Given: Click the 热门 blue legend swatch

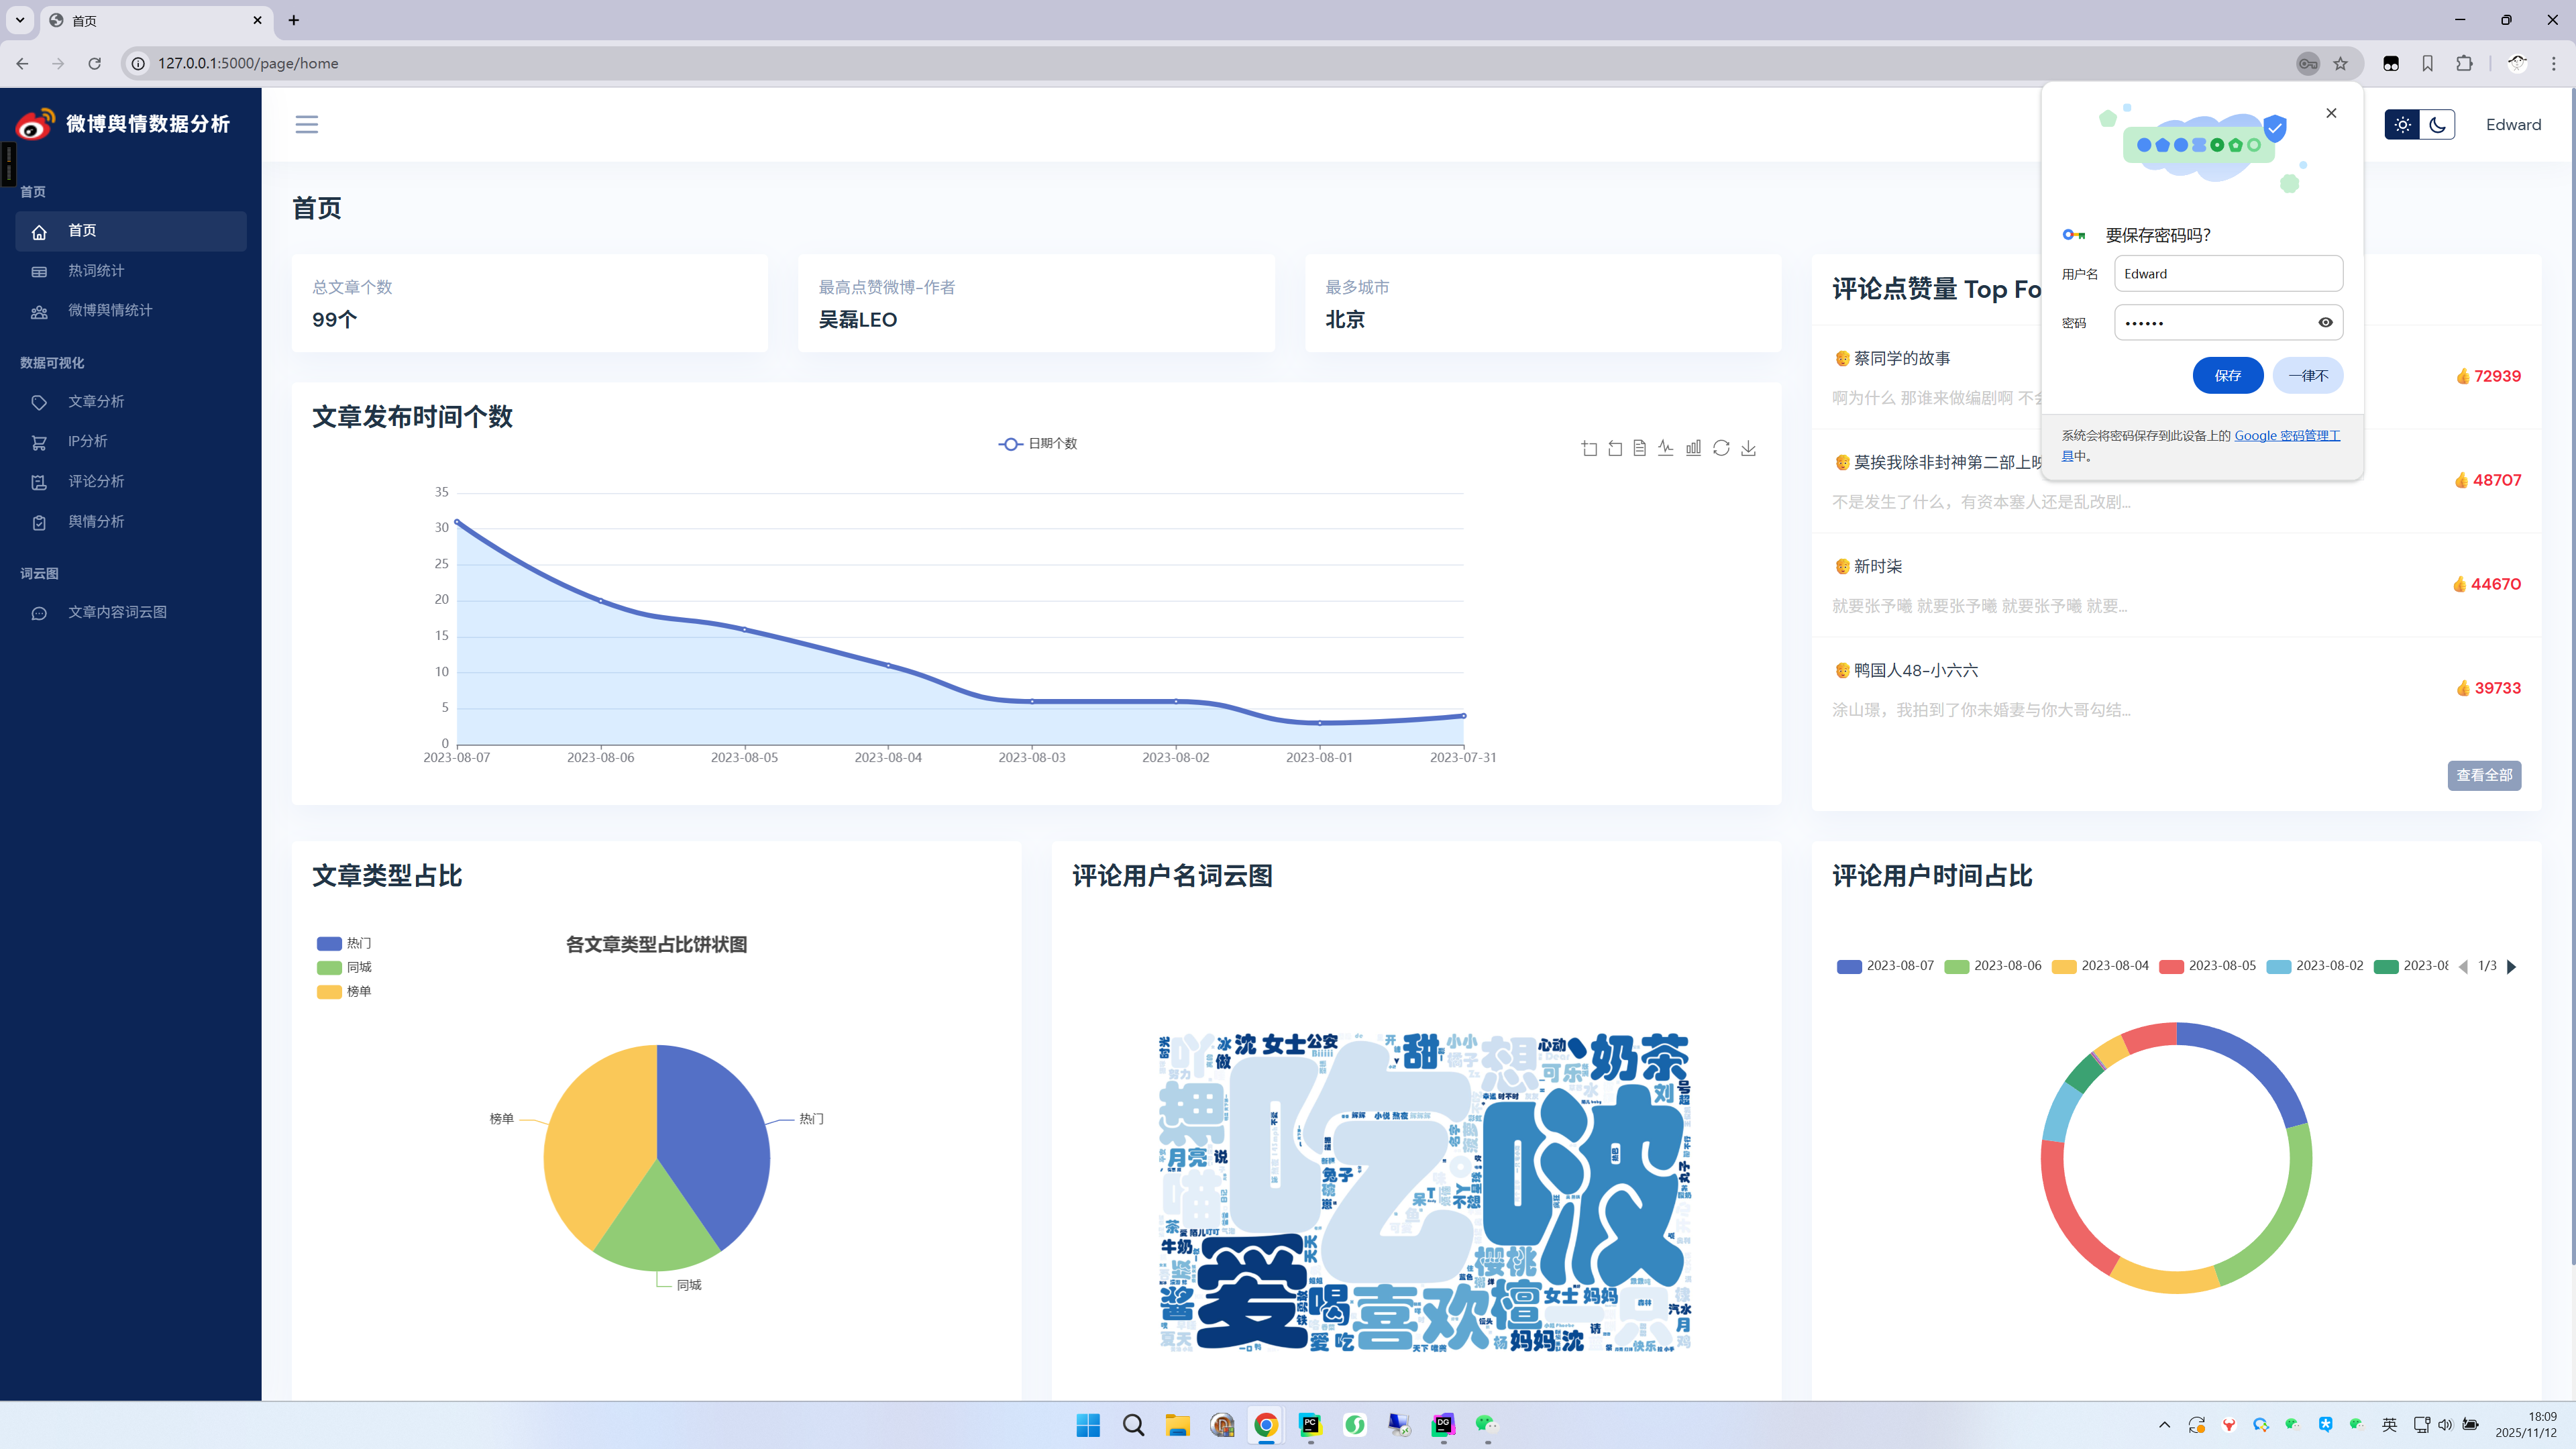Looking at the screenshot, I should (329, 943).
